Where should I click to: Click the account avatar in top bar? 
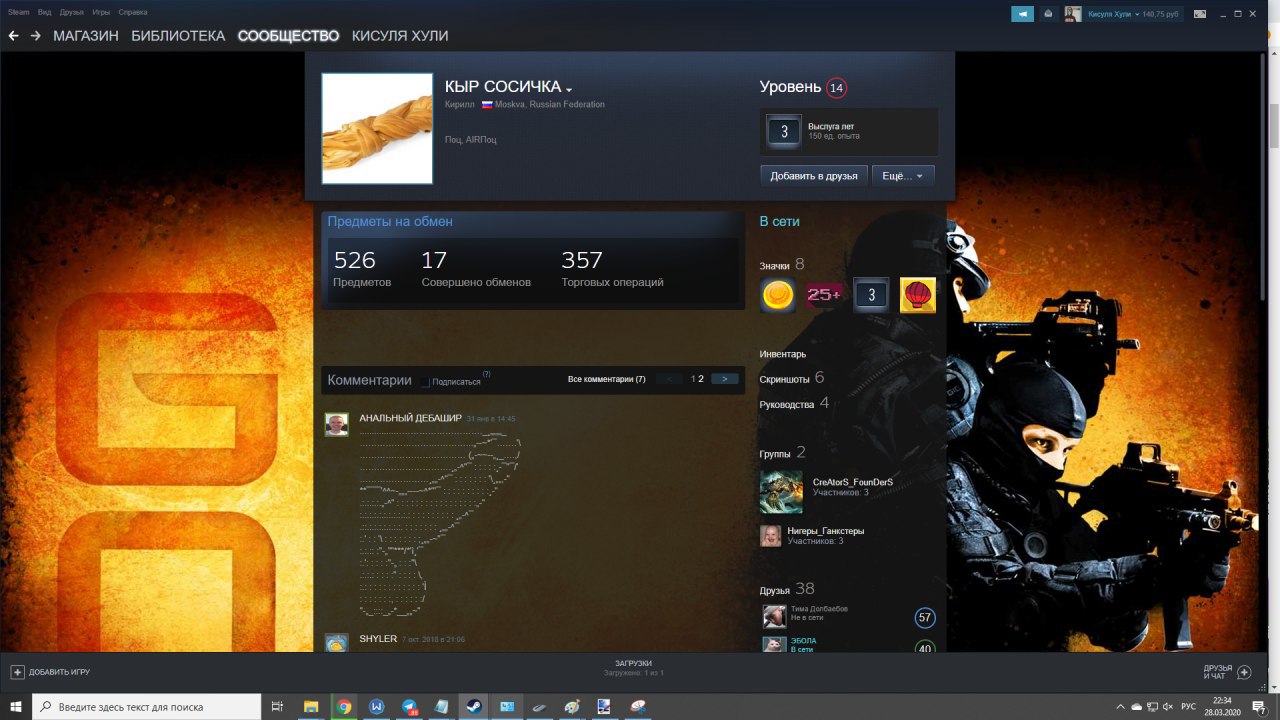[1072, 14]
